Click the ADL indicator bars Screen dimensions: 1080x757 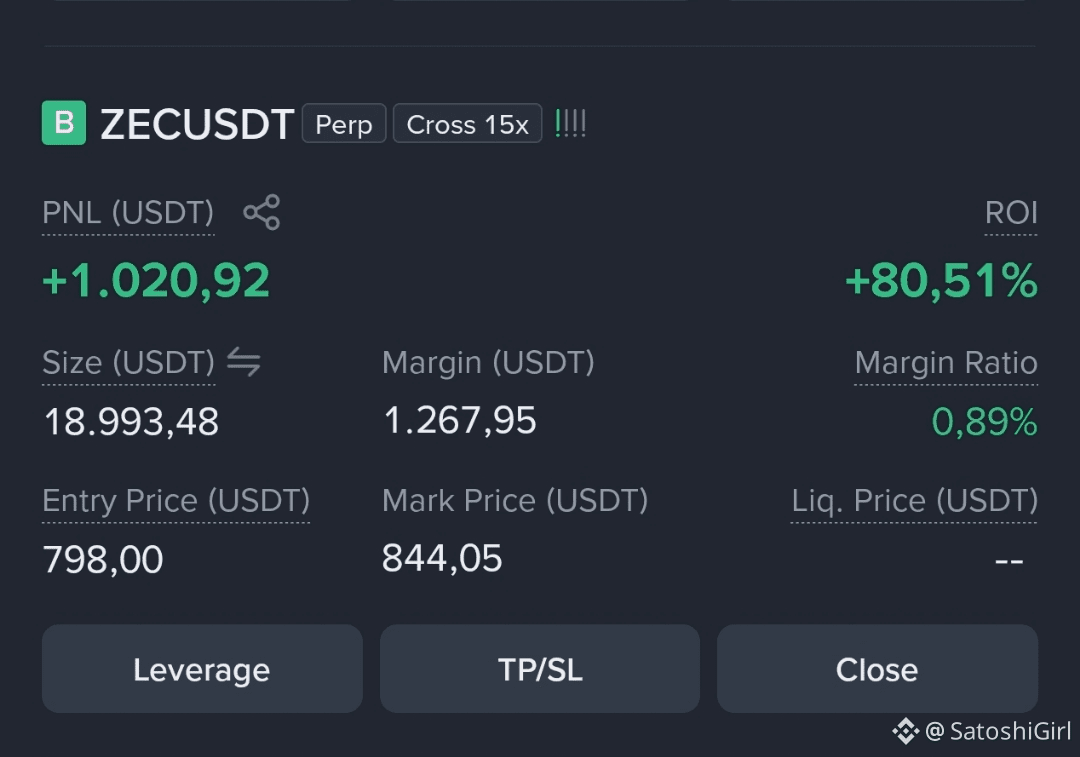click(570, 124)
